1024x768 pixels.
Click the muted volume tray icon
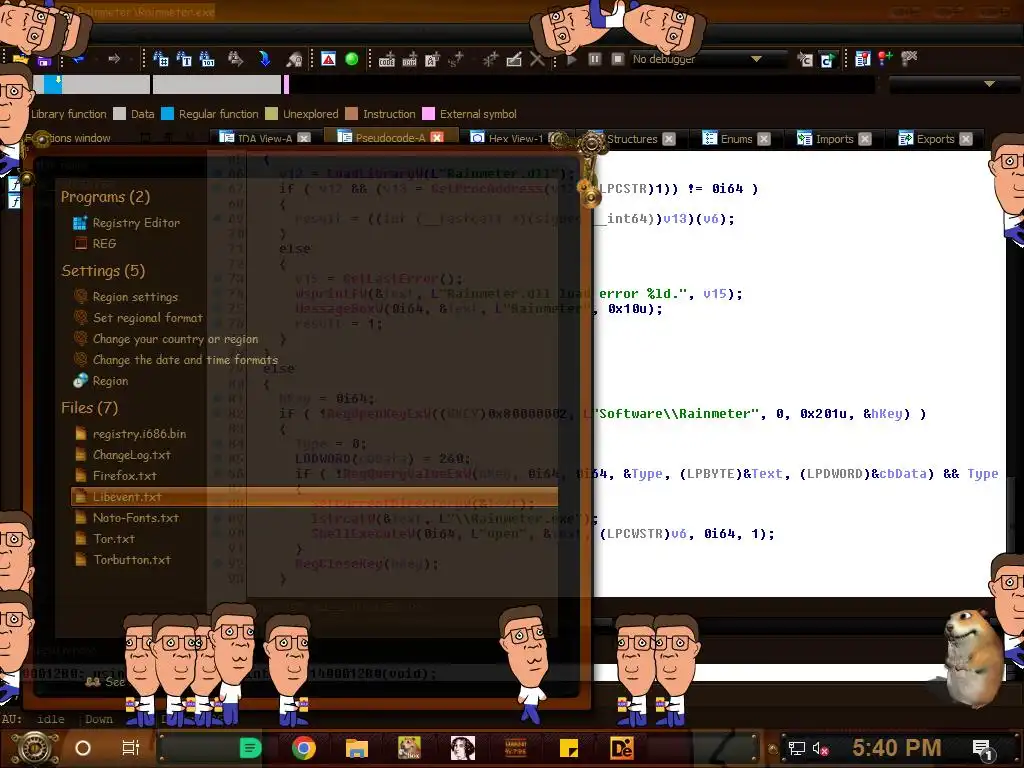pyautogui.click(x=820, y=748)
